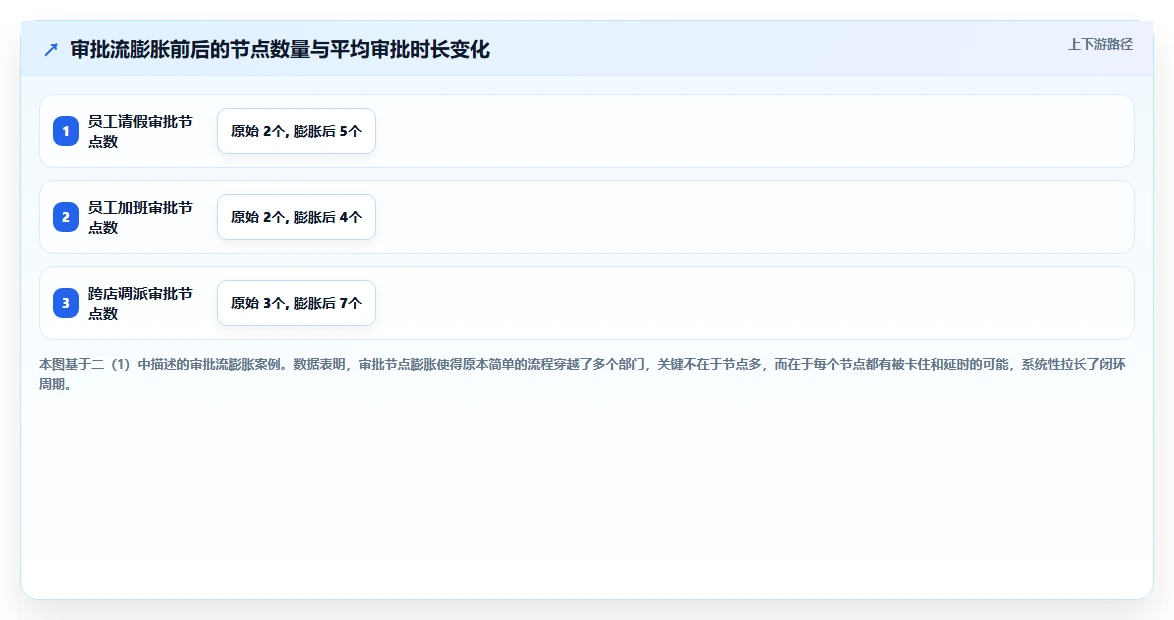The height and width of the screenshot is (620, 1174).
Task: Click the arrow icon beside the card title
Action: tap(51, 50)
